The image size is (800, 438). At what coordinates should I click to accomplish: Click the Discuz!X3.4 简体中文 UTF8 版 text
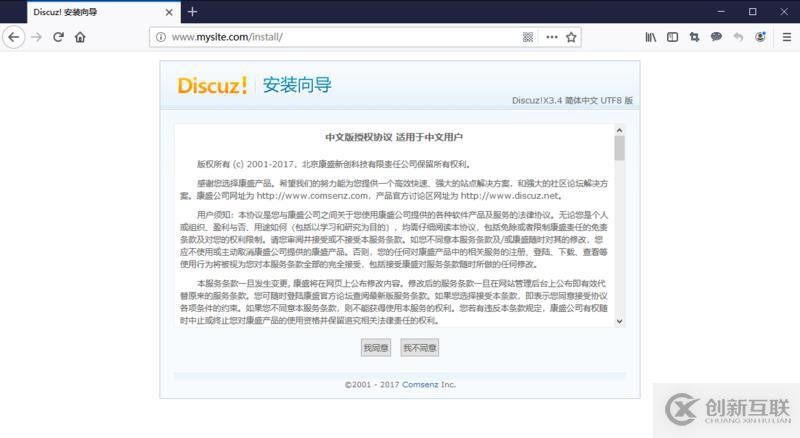[x=572, y=101]
